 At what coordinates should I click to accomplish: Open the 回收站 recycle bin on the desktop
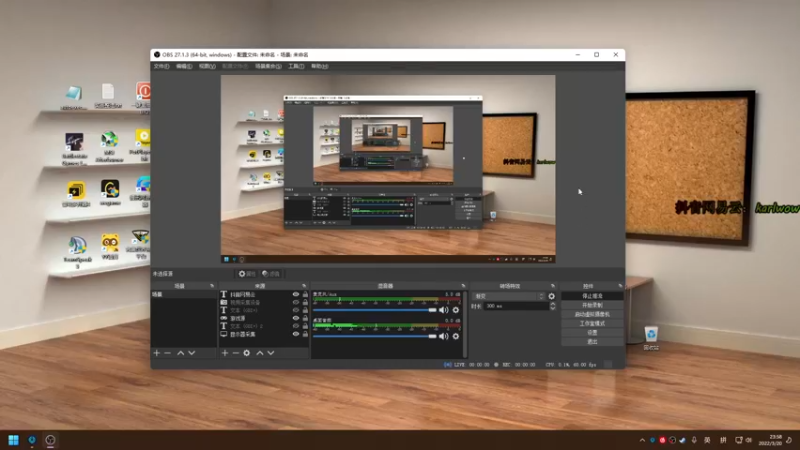(651, 338)
